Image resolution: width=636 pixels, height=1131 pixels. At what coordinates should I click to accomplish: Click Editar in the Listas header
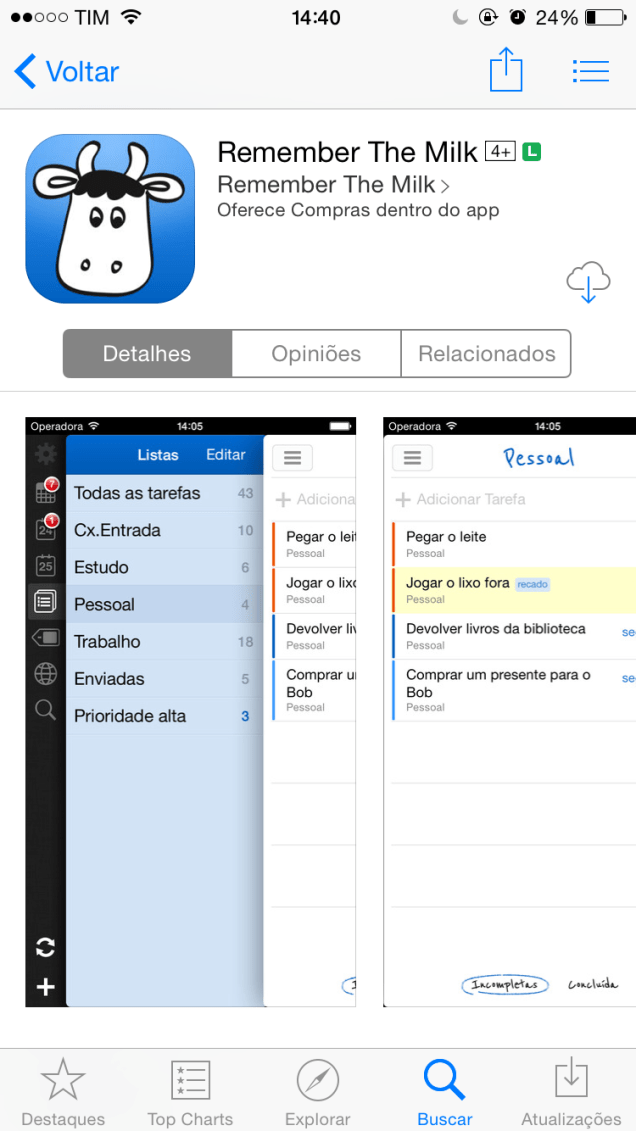tap(226, 454)
